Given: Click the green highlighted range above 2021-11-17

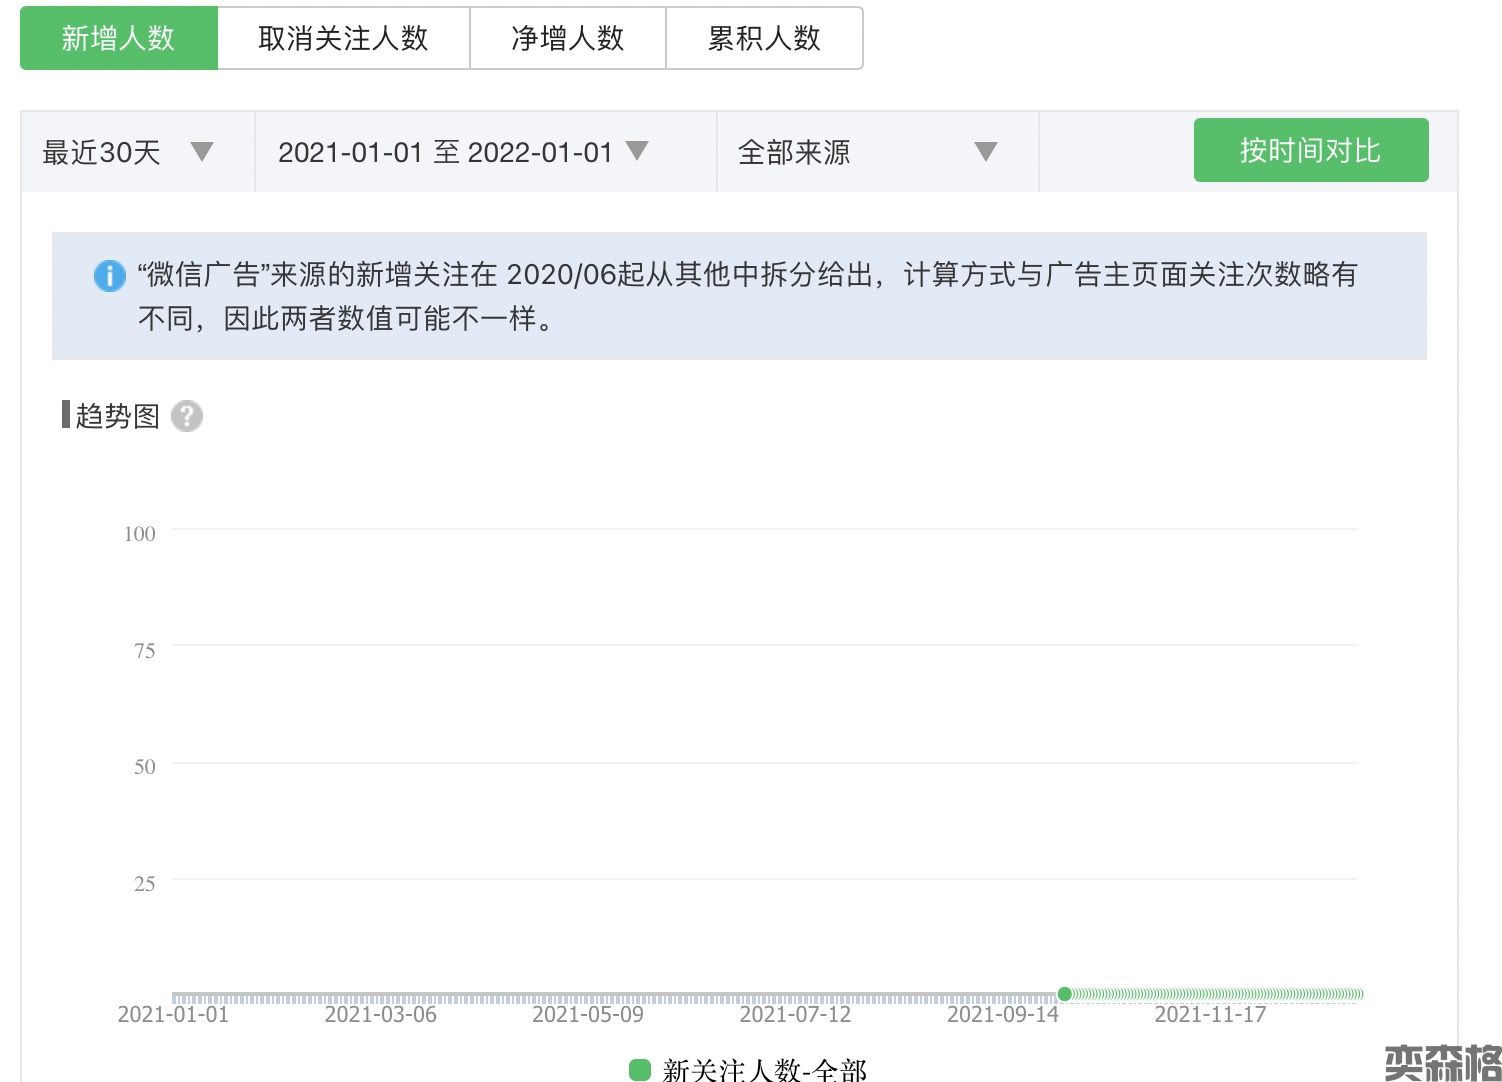Looking at the screenshot, I should point(1210,994).
